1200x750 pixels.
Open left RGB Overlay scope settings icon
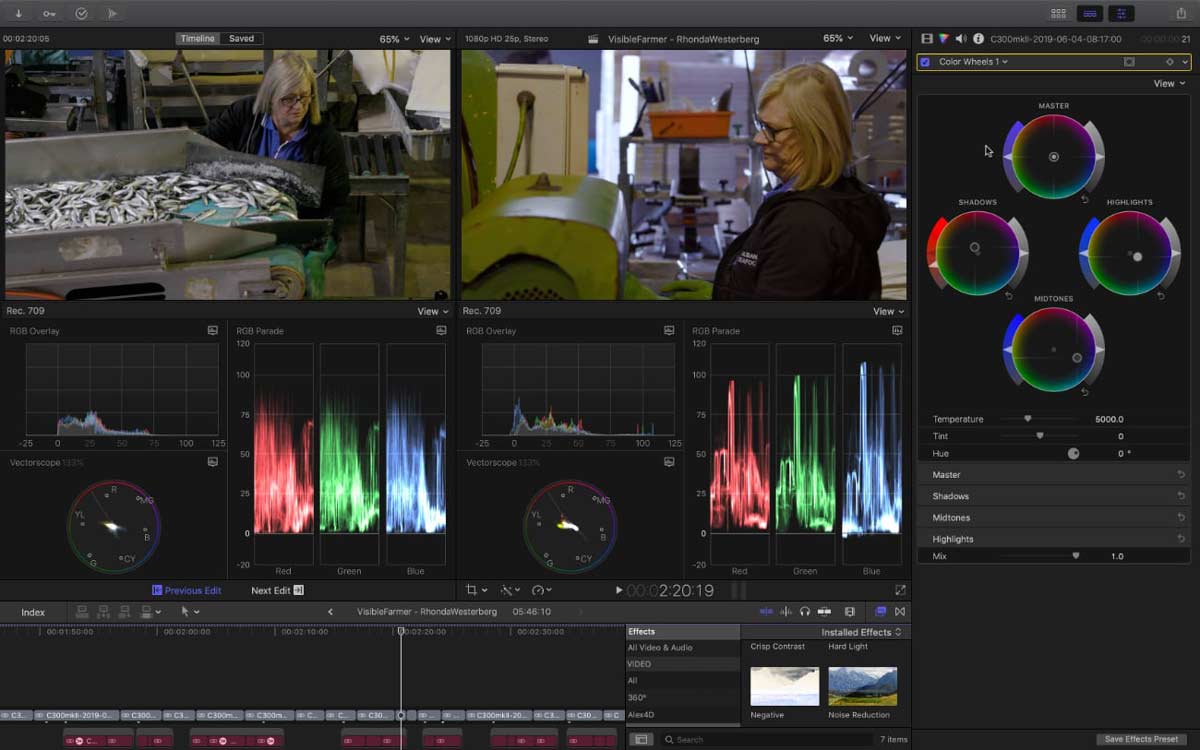213,330
